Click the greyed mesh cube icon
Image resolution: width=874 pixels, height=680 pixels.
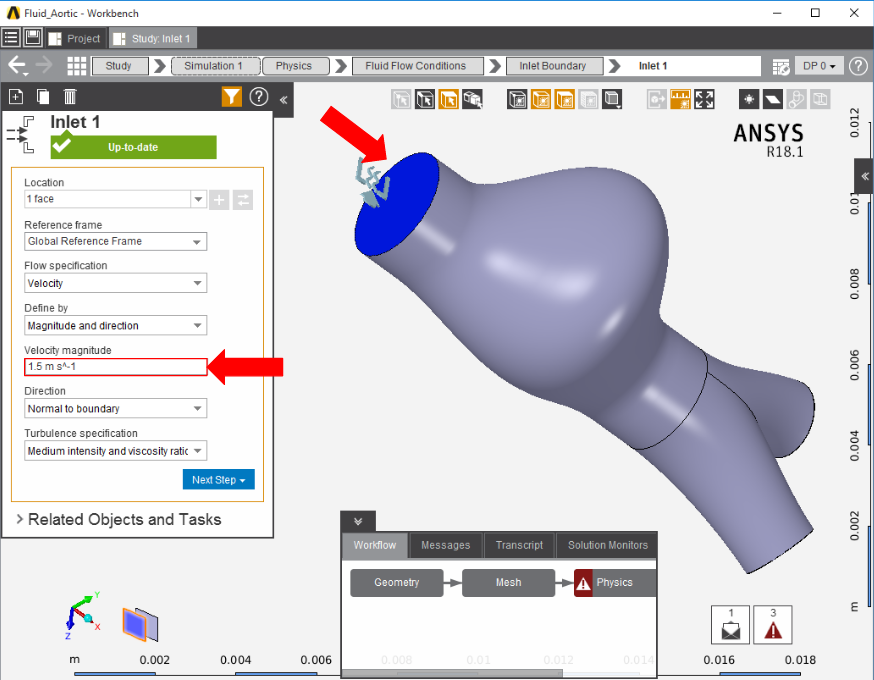pyautogui.click(x=589, y=100)
